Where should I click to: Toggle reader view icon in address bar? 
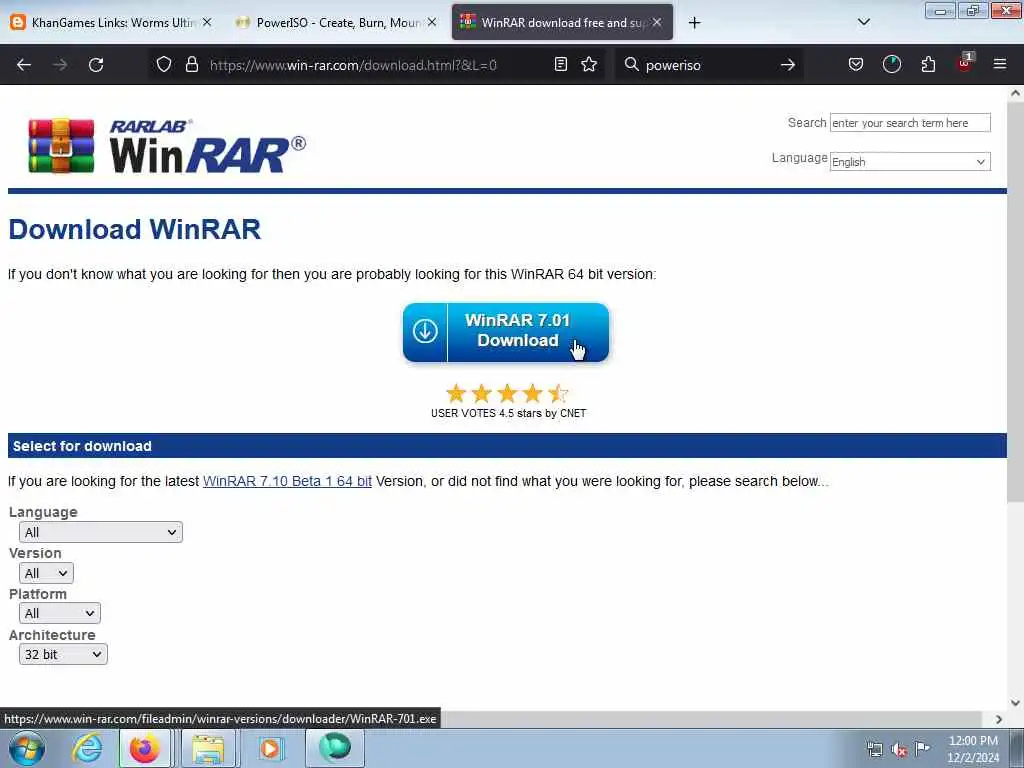point(560,64)
